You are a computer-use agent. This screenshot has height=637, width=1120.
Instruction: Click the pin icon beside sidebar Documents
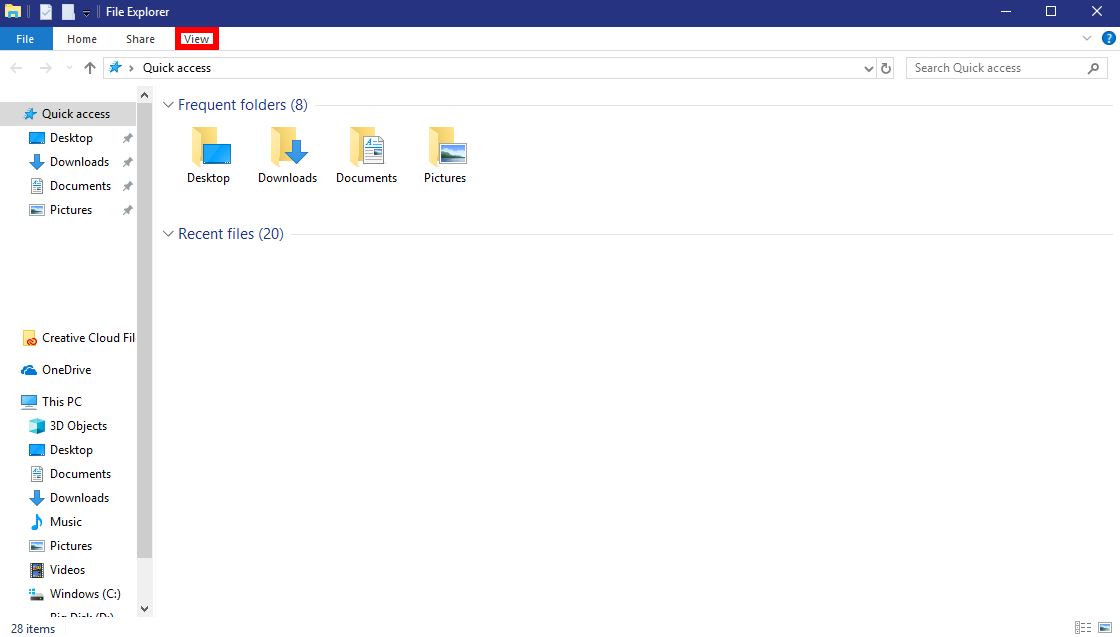(x=127, y=186)
